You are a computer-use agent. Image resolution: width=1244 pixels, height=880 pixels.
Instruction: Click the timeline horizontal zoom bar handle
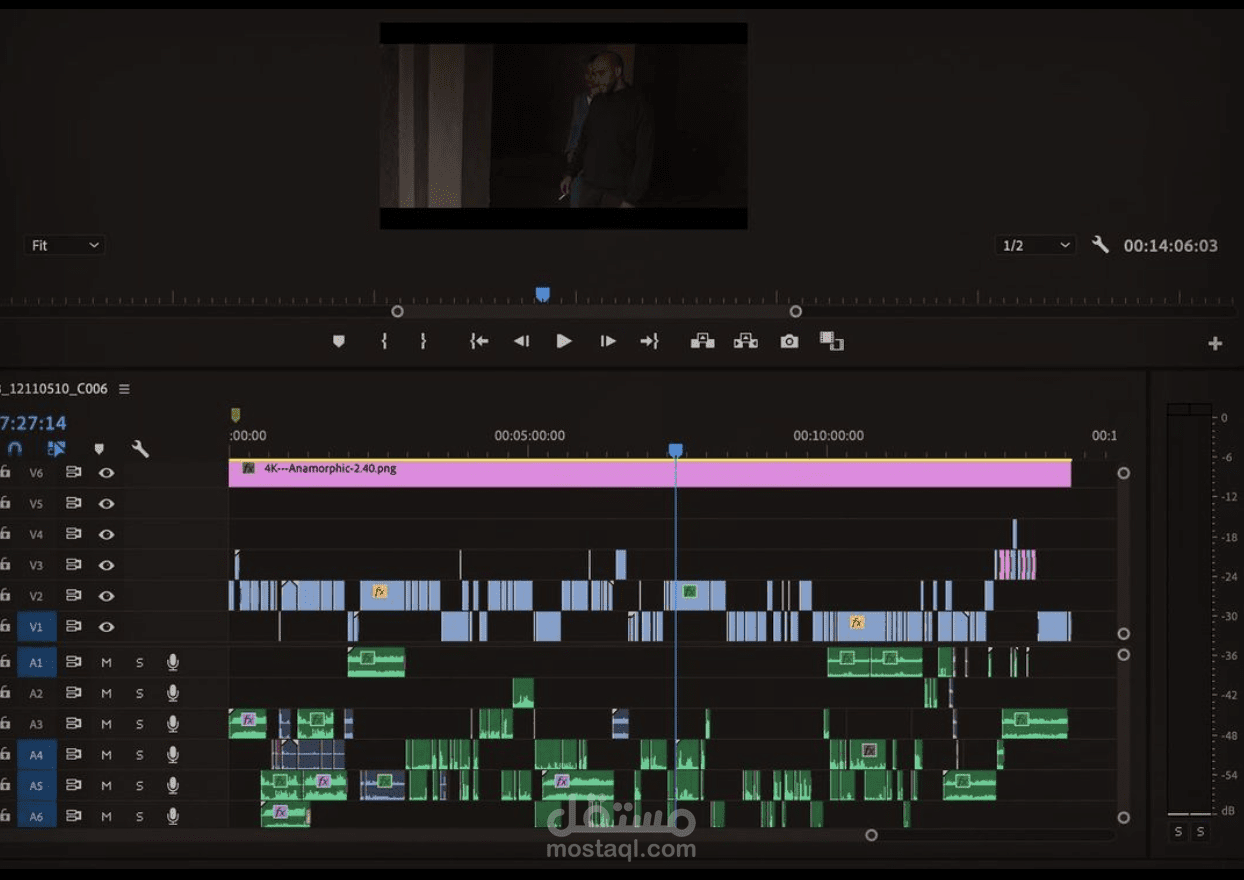click(x=871, y=835)
